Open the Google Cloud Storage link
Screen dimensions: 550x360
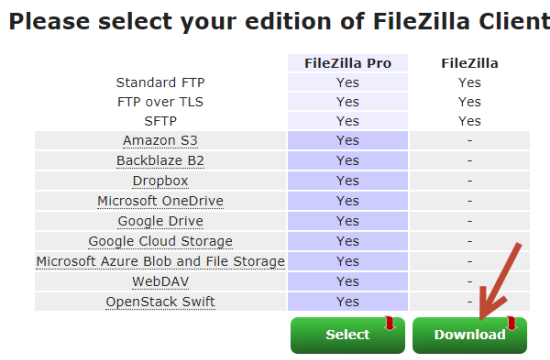[160, 241]
